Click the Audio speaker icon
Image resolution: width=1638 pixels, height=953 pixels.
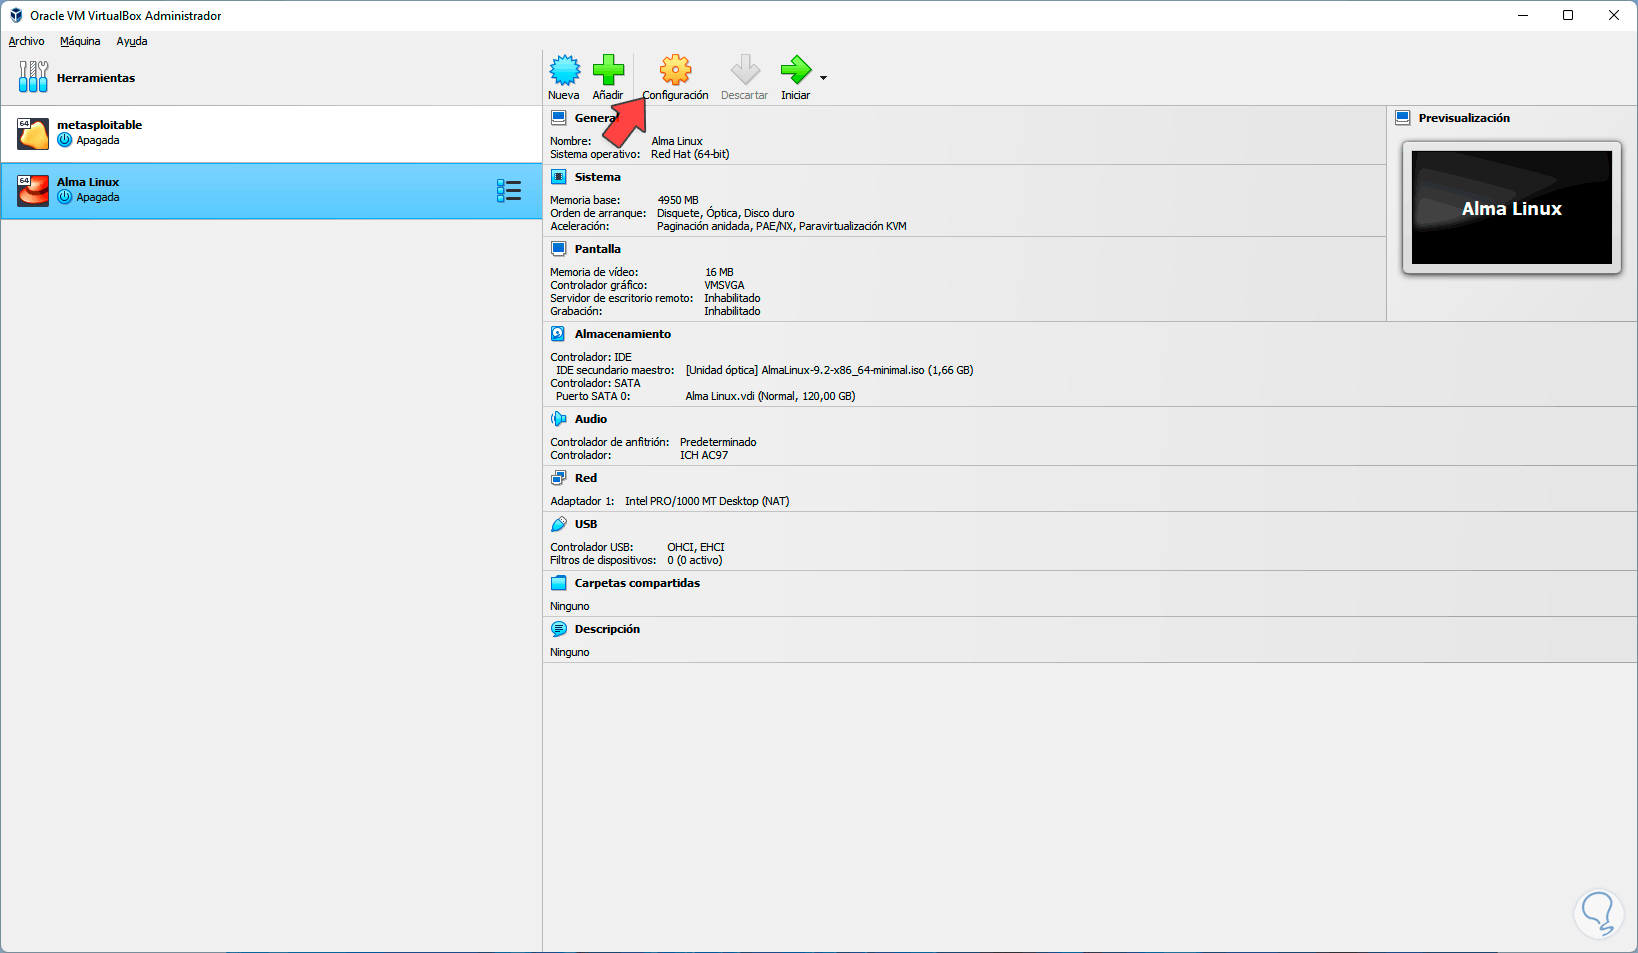point(559,419)
